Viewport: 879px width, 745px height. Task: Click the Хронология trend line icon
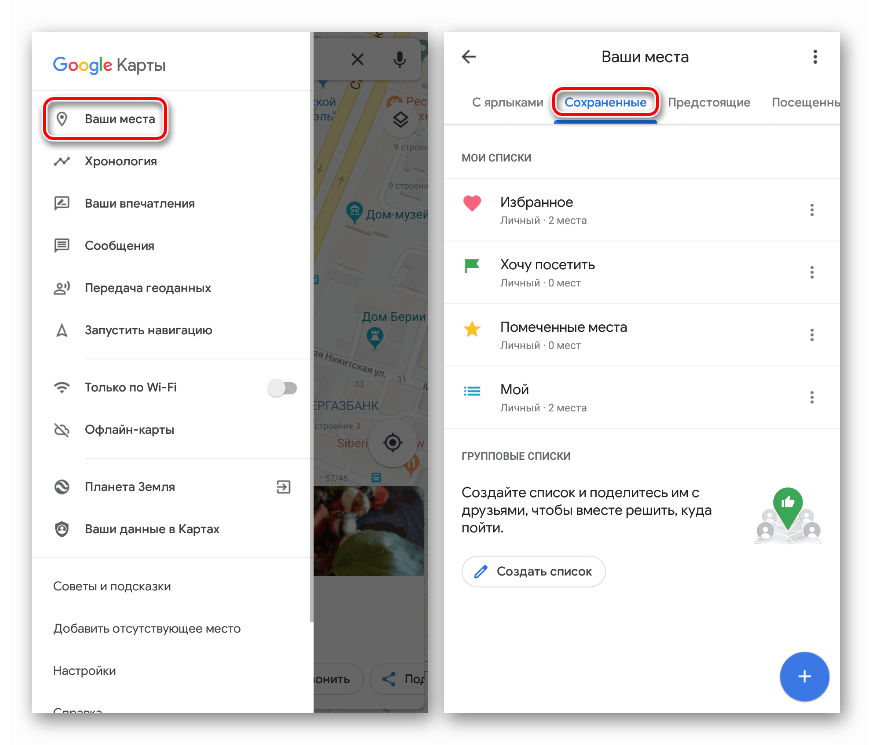click(62, 161)
